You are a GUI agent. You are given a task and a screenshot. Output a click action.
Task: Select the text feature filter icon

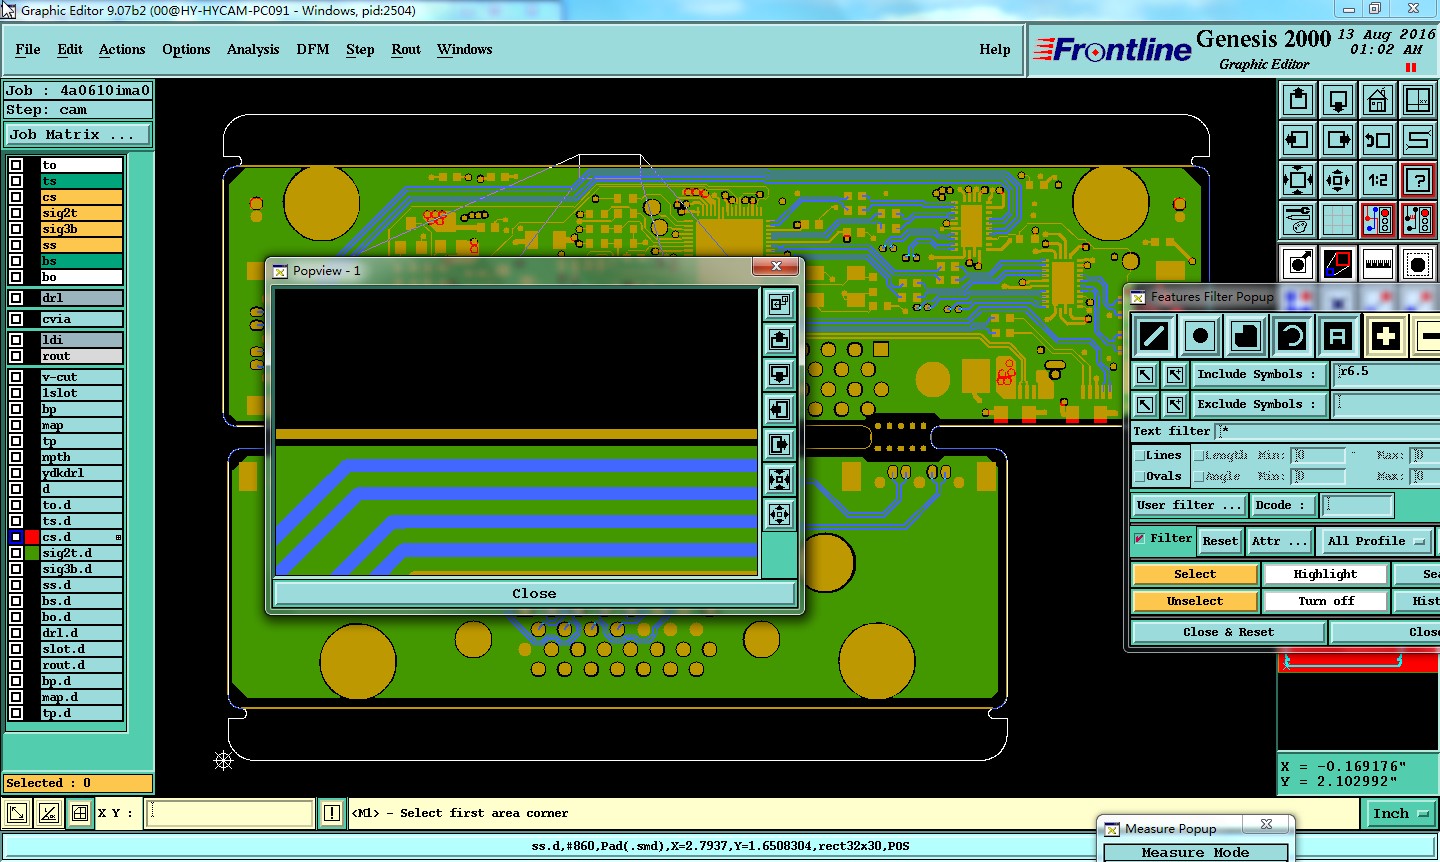click(1338, 336)
